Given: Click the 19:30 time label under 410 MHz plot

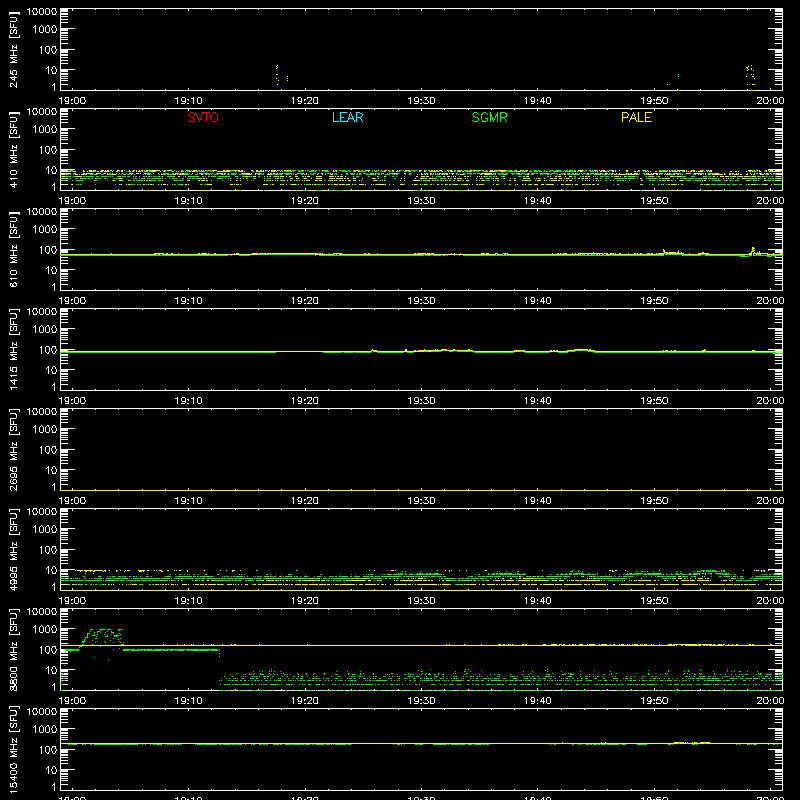Looking at the screenshot, I should pos(421,201).
